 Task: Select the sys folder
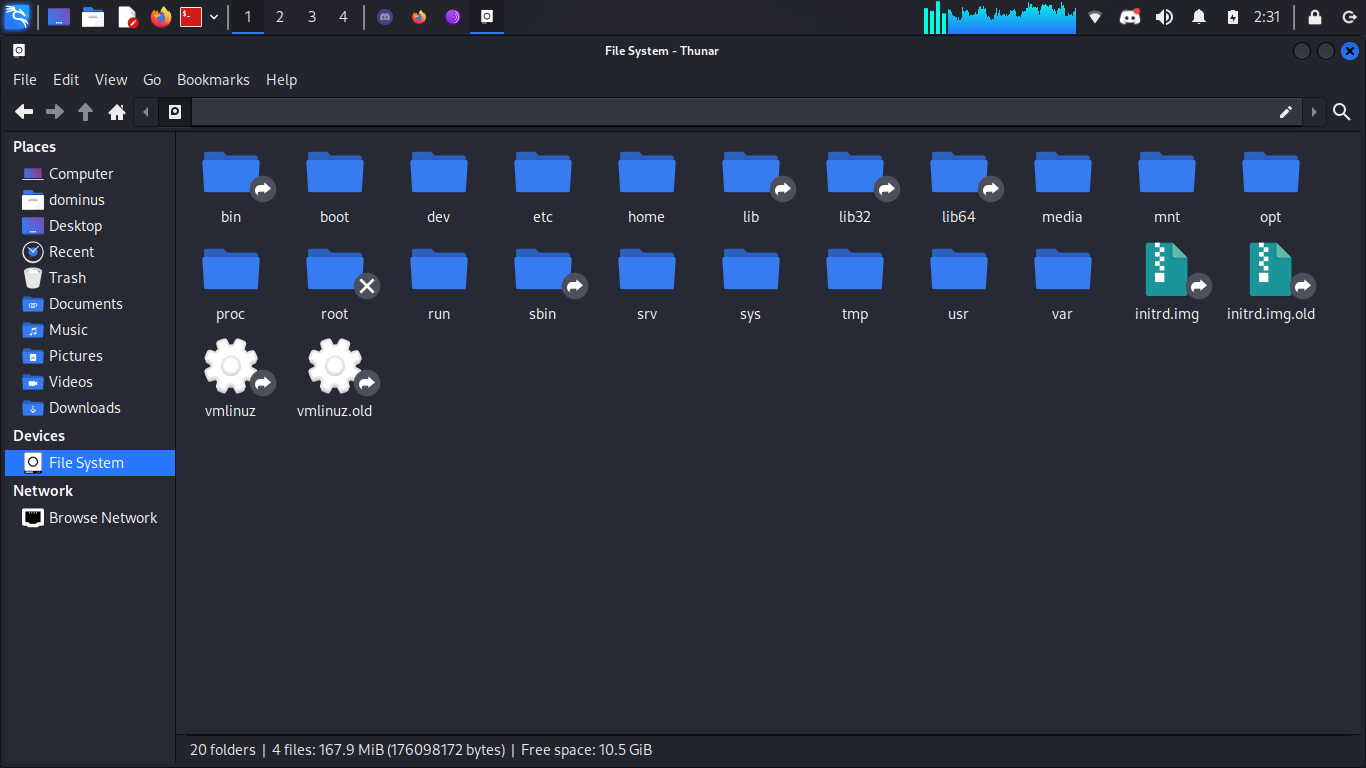click(751, 270)
